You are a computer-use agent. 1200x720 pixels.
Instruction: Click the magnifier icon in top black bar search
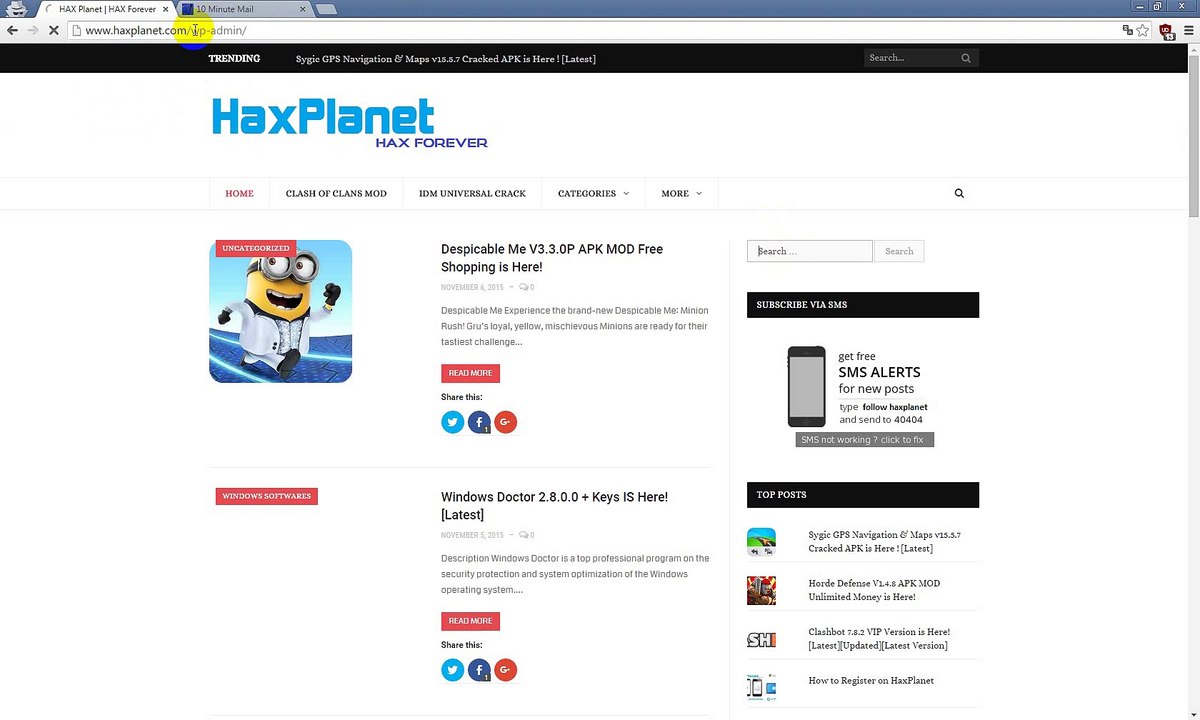[966, 58]
